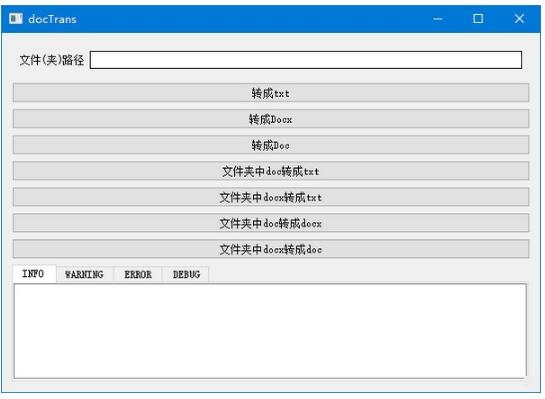
Task: Click the docTrans app icon in title bar
Action: [x=16, y=18]
